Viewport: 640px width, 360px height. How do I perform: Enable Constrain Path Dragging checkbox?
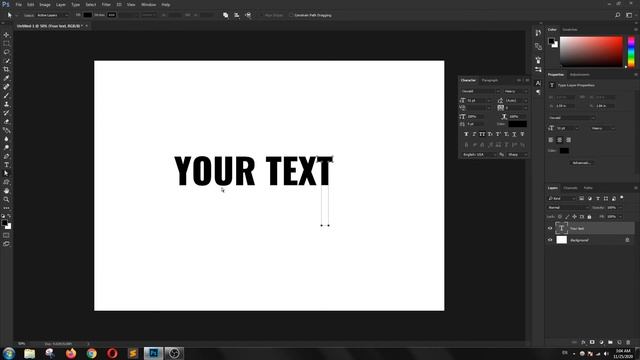[x=291, y=15]
